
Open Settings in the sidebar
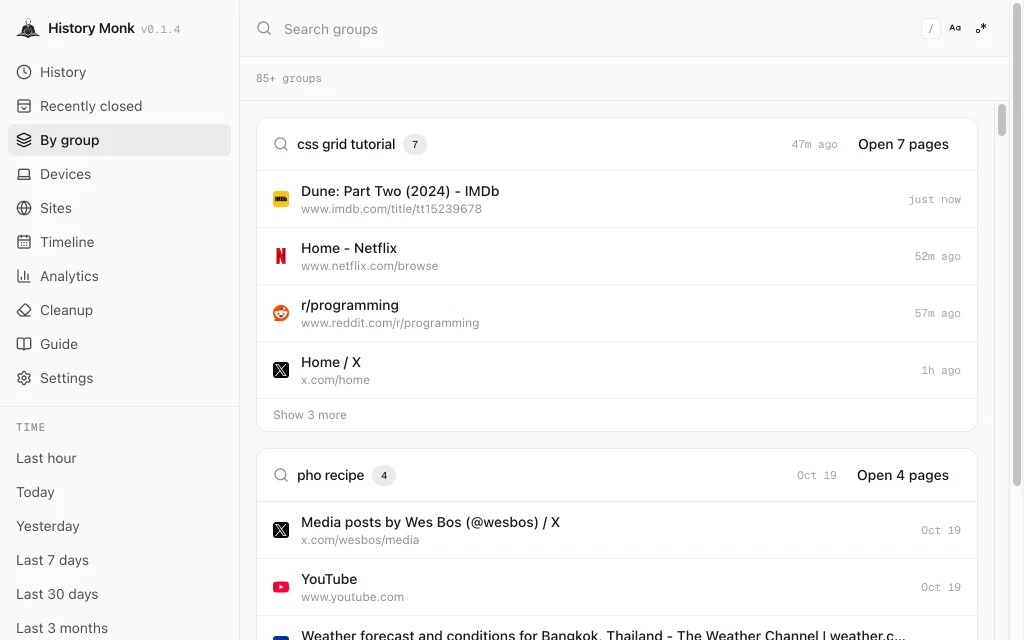pyautogui.click(x=120, y=377)
